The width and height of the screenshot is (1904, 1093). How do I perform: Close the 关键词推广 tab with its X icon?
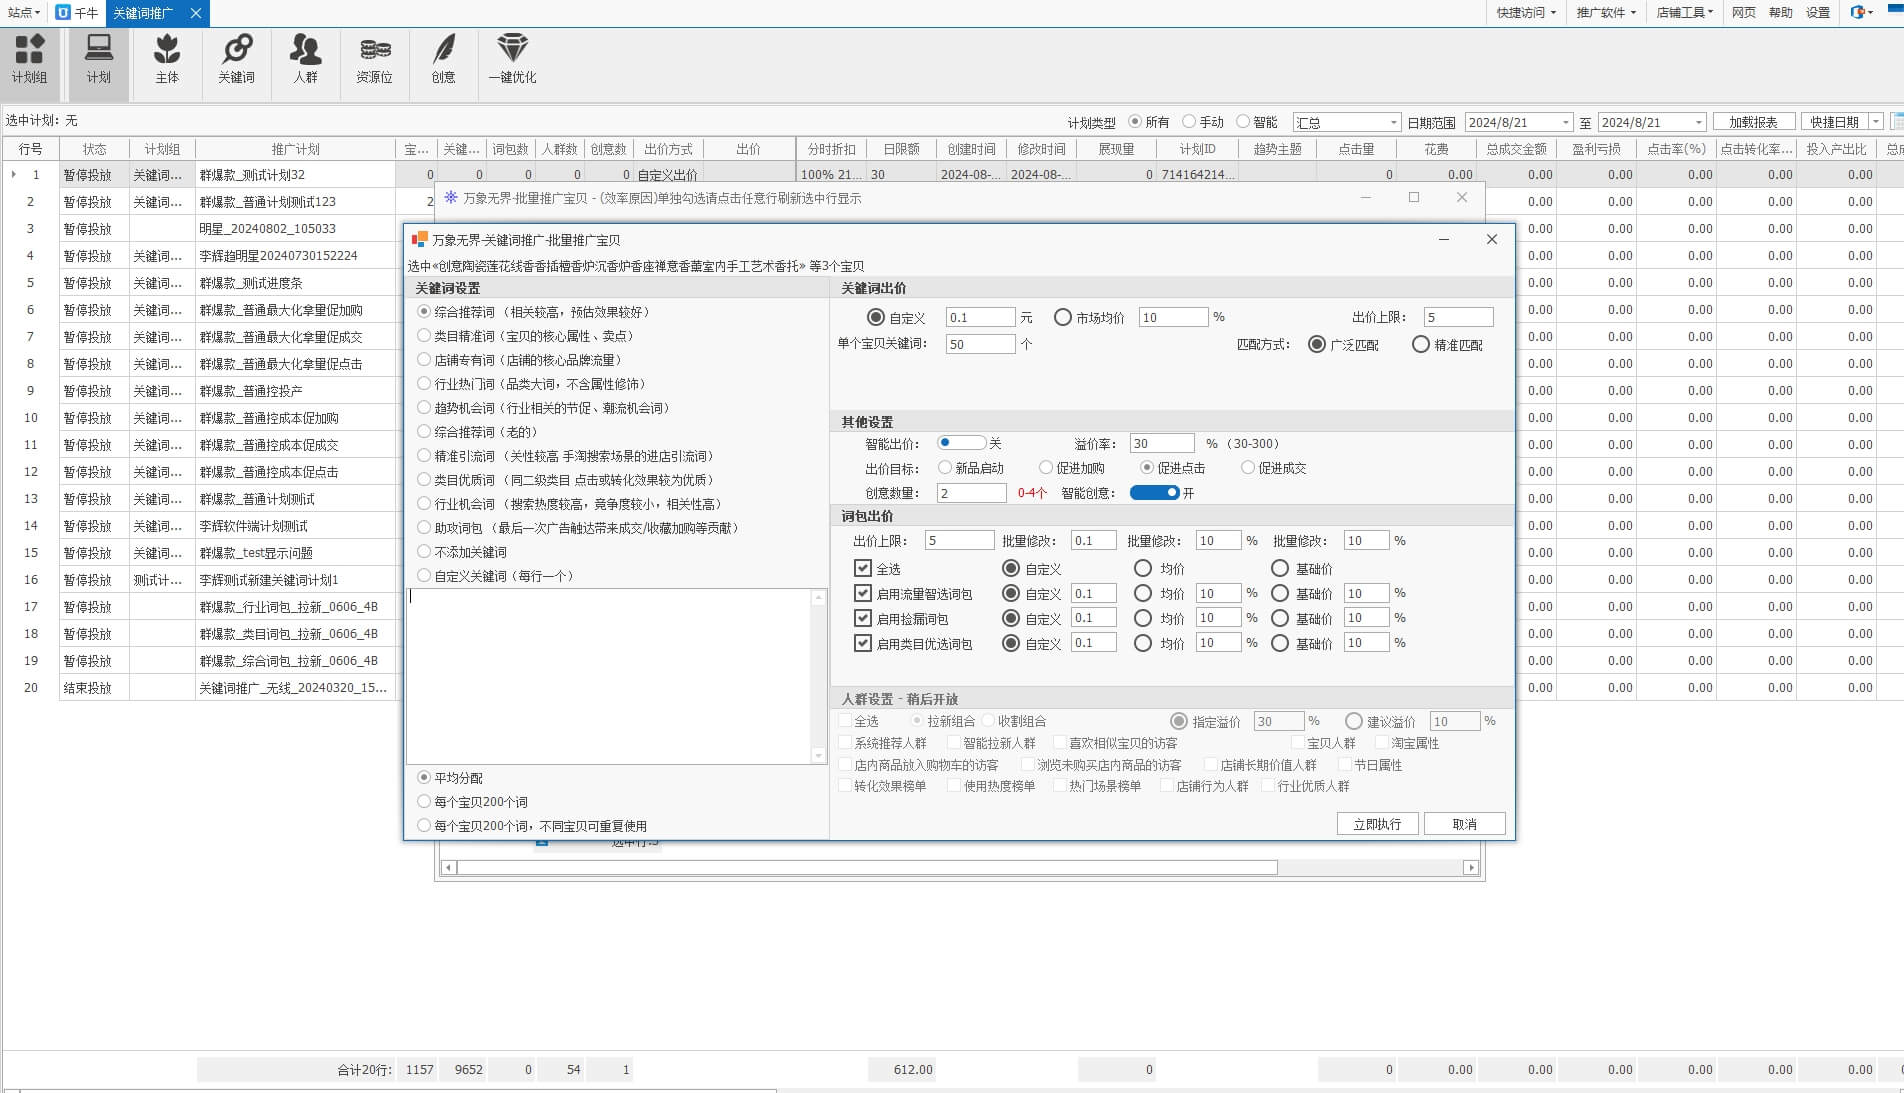pos(196,13)
